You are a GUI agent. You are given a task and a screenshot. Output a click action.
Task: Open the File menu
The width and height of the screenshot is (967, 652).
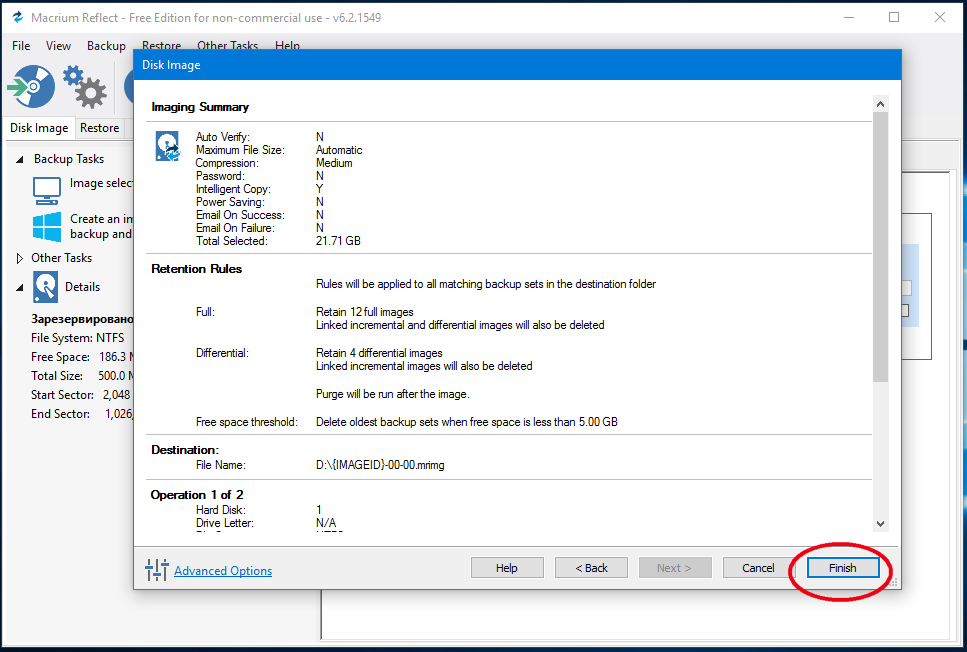[21, 46]
